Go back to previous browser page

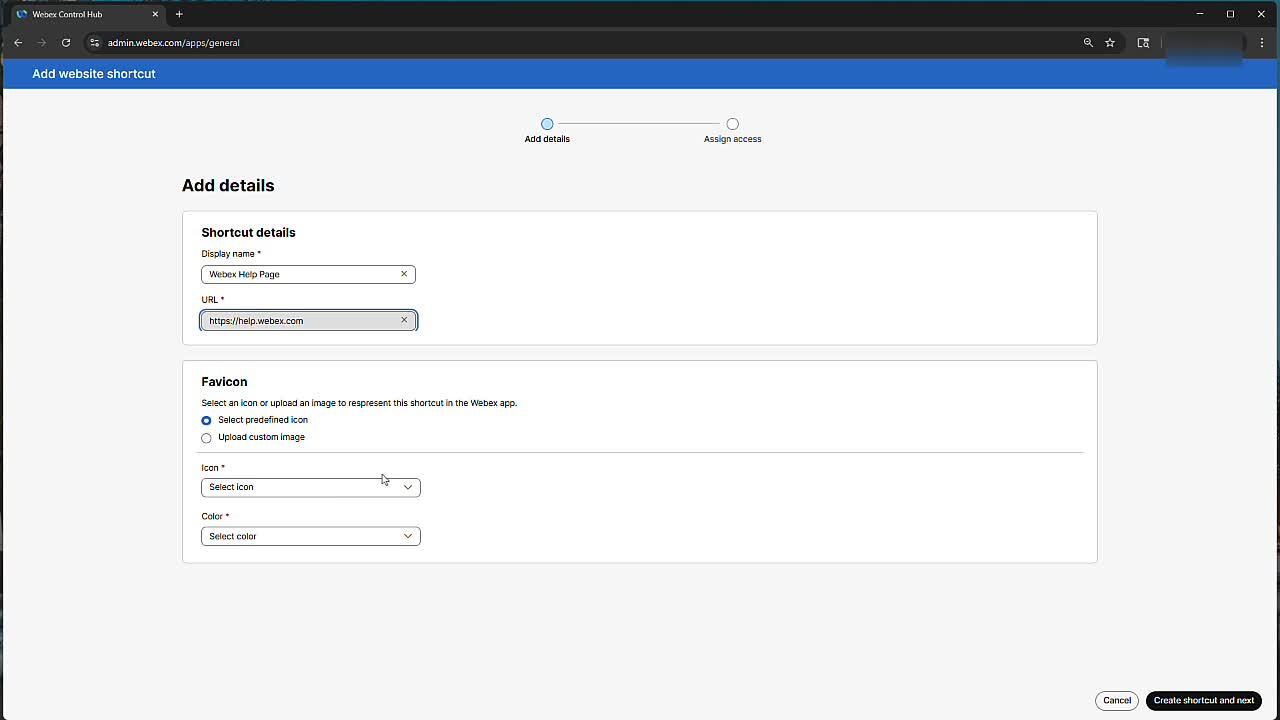click(x=18, y=43)
